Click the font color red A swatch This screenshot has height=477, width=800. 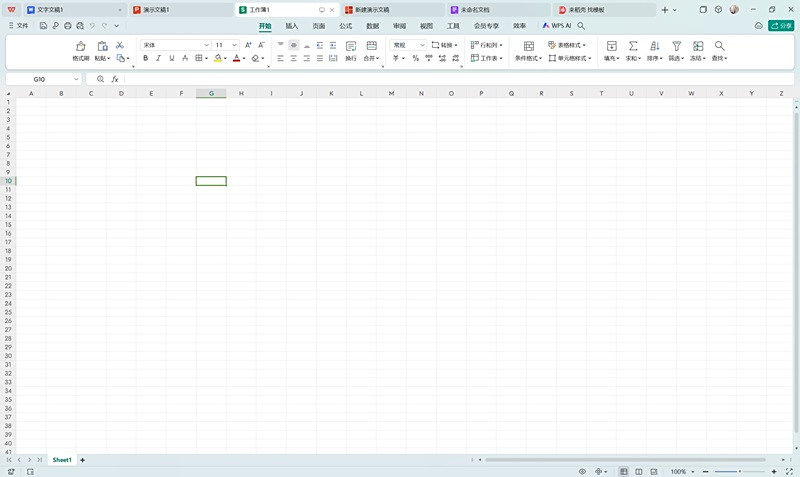pos(236,58)
